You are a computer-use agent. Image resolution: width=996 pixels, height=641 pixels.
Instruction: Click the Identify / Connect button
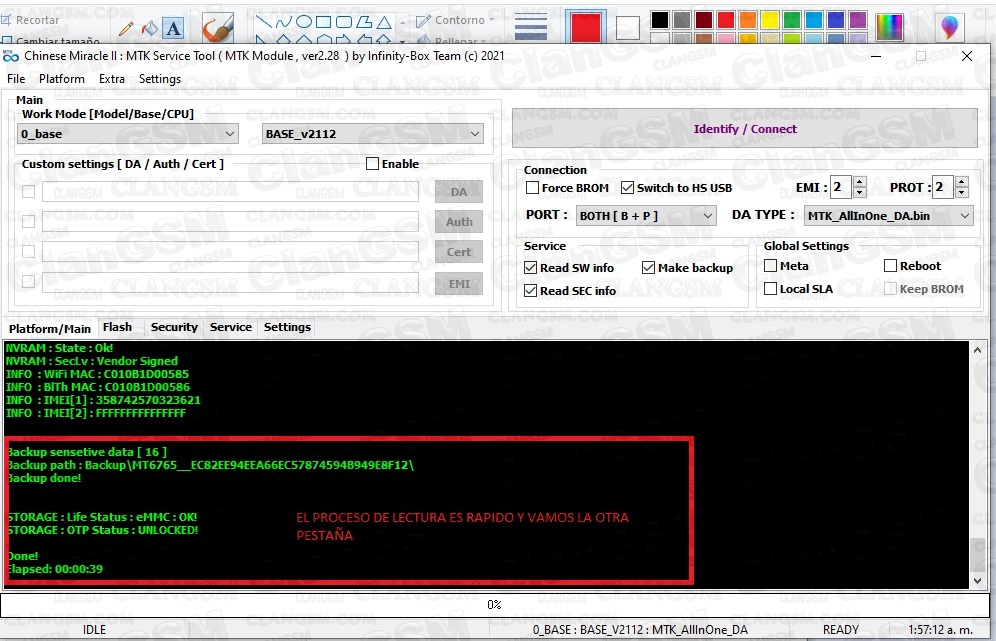point(744,128)
